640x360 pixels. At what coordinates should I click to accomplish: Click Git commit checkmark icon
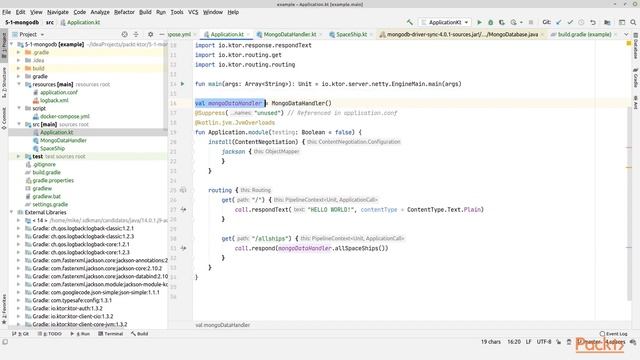[x=570, y=22]
